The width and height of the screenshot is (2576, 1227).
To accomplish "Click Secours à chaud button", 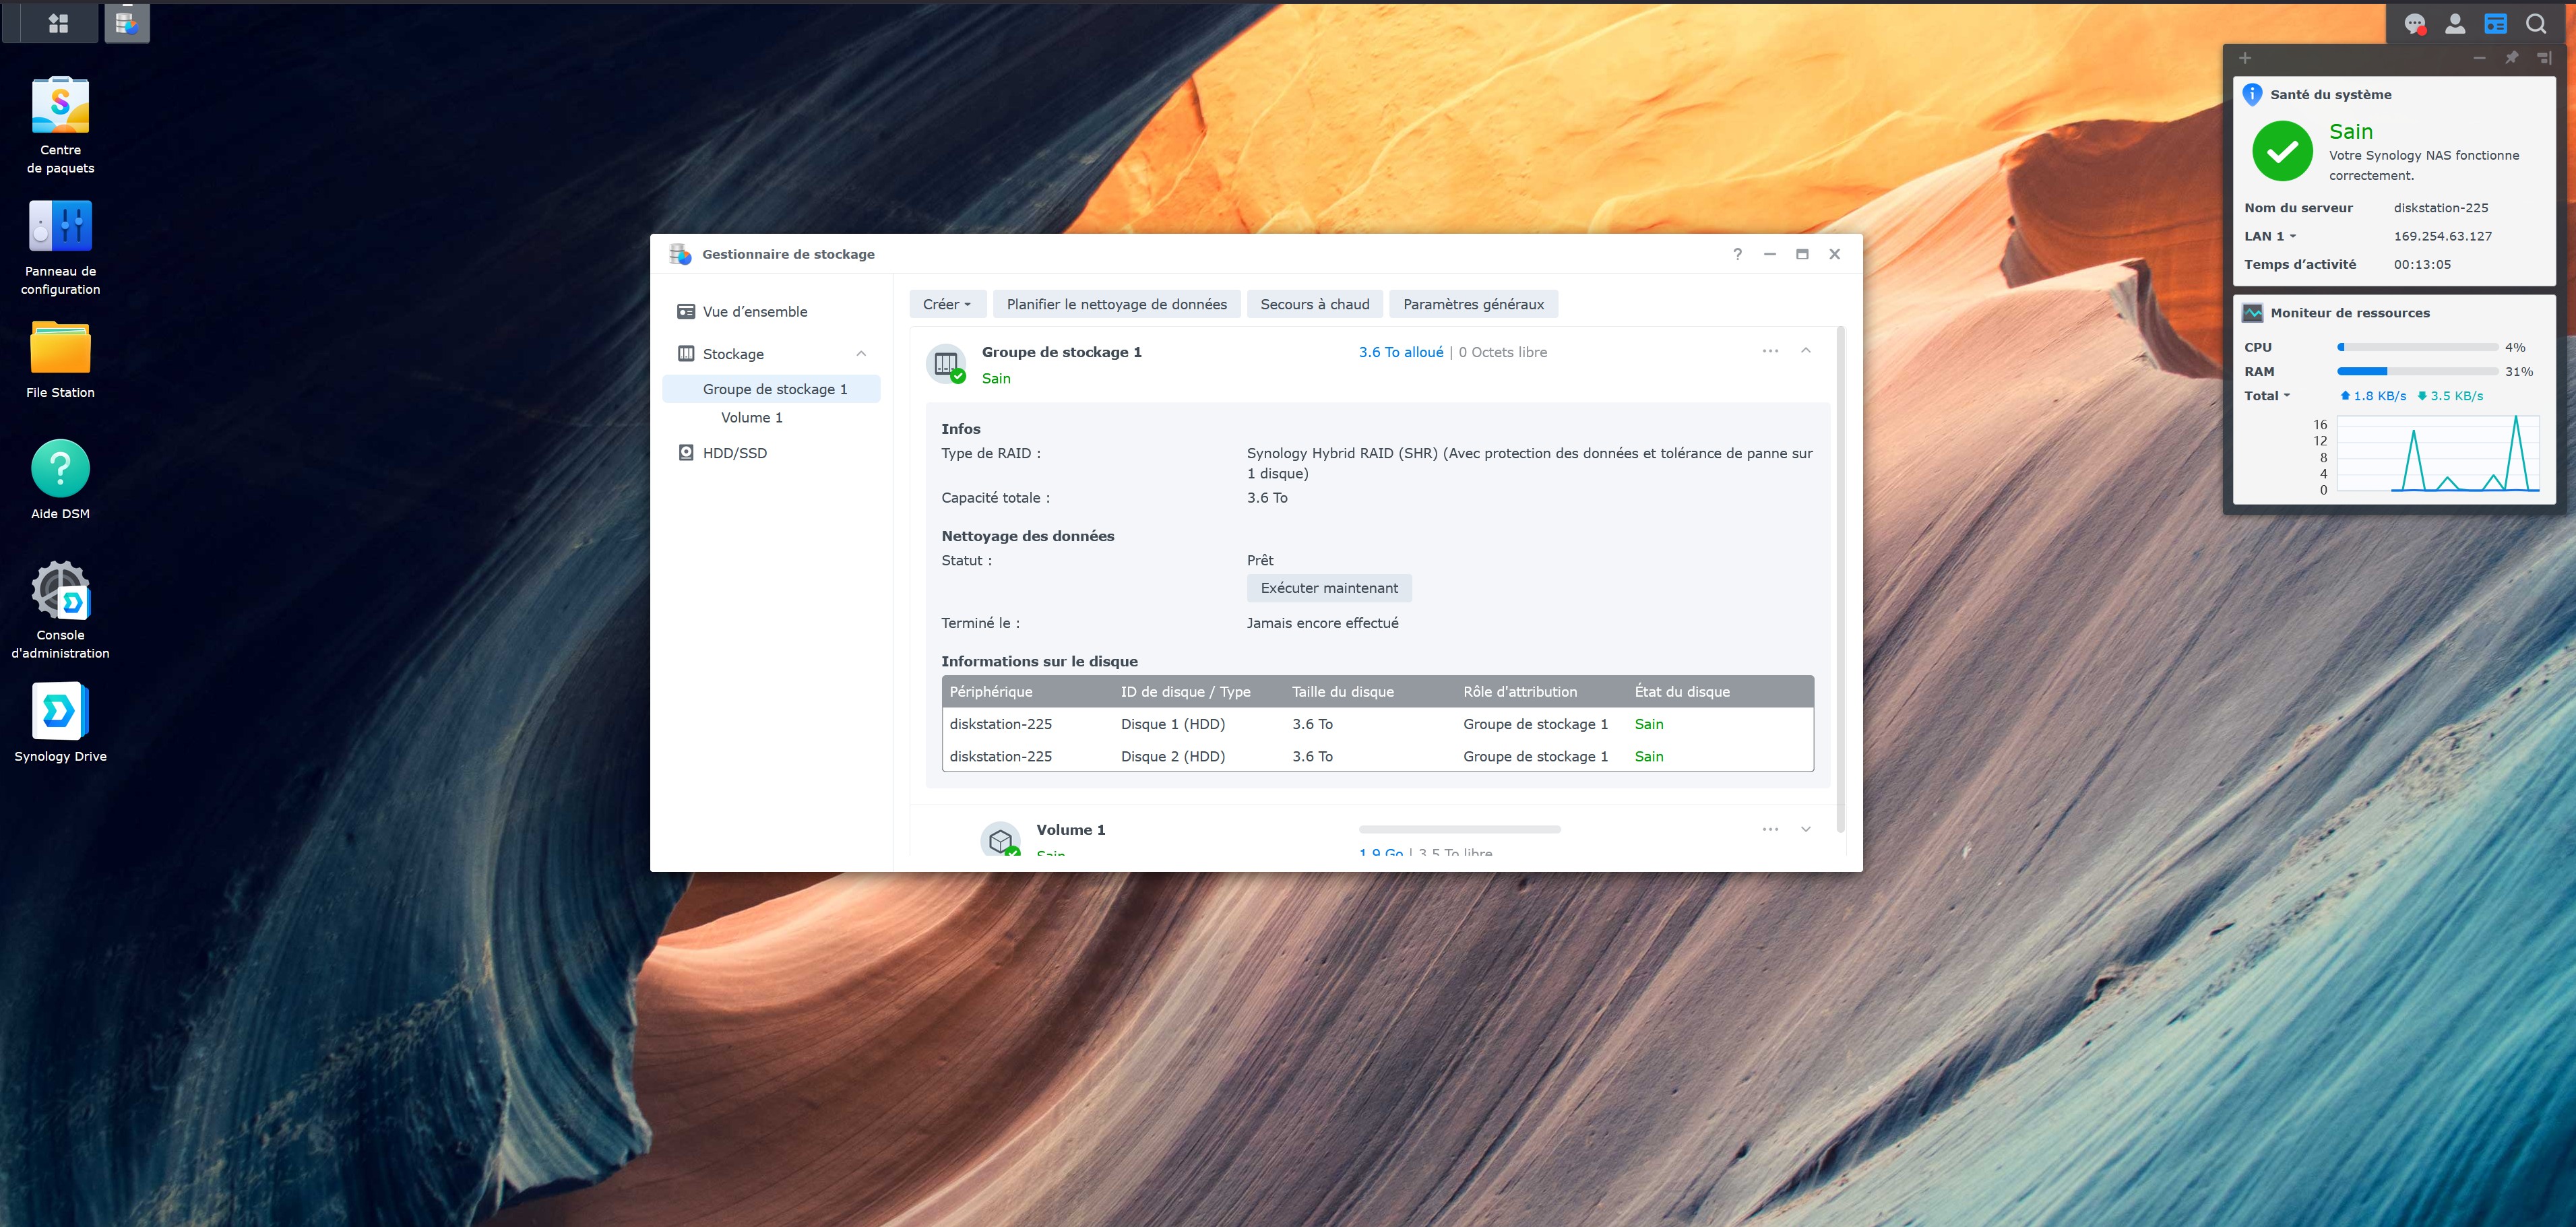I will coord(1315,304).
